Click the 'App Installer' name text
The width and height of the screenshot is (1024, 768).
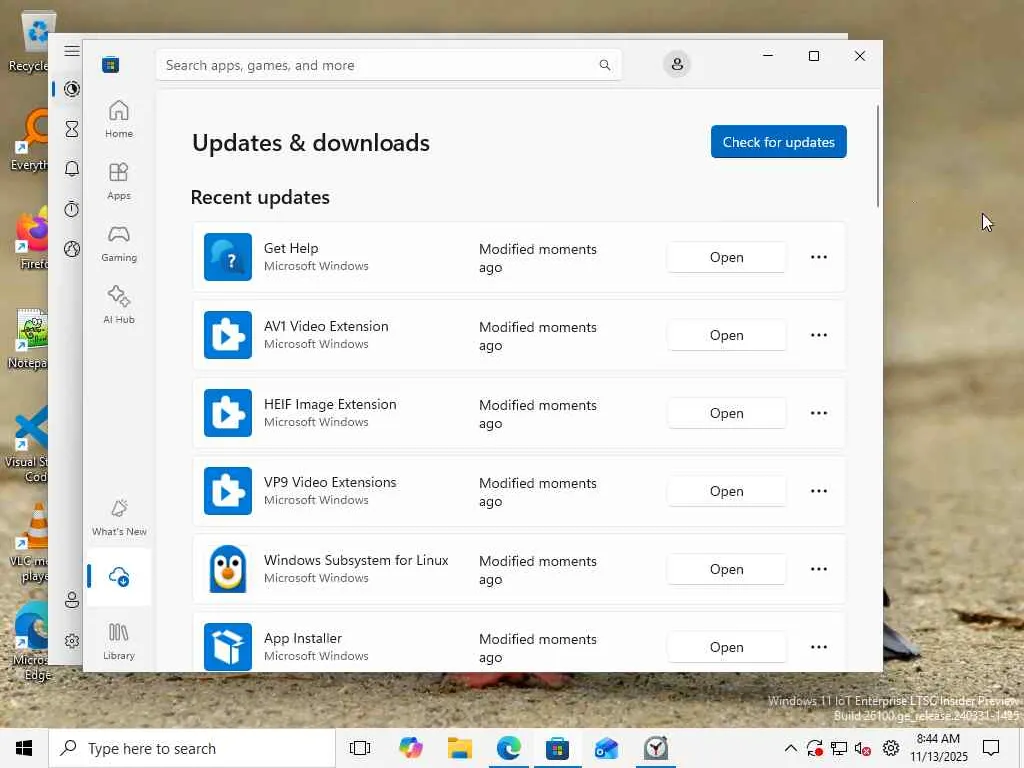coord(303,638)
